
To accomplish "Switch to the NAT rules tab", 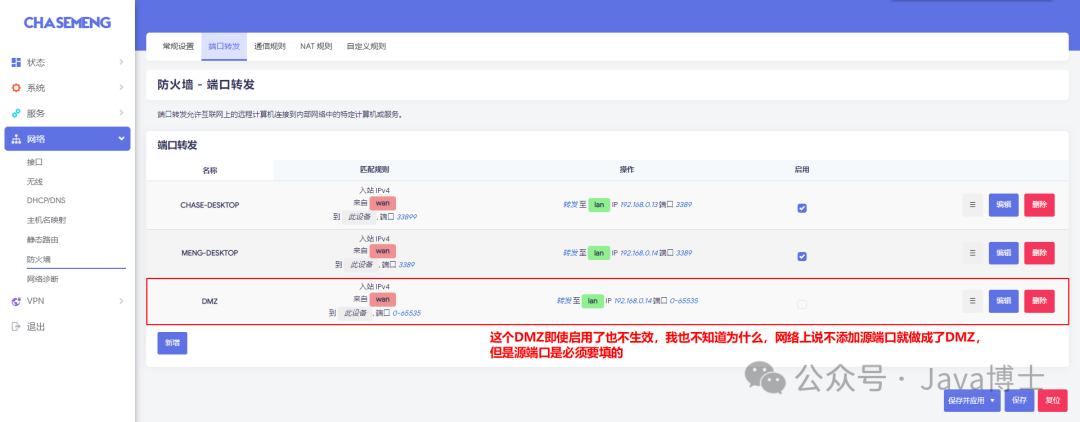I will coord(316,46).
